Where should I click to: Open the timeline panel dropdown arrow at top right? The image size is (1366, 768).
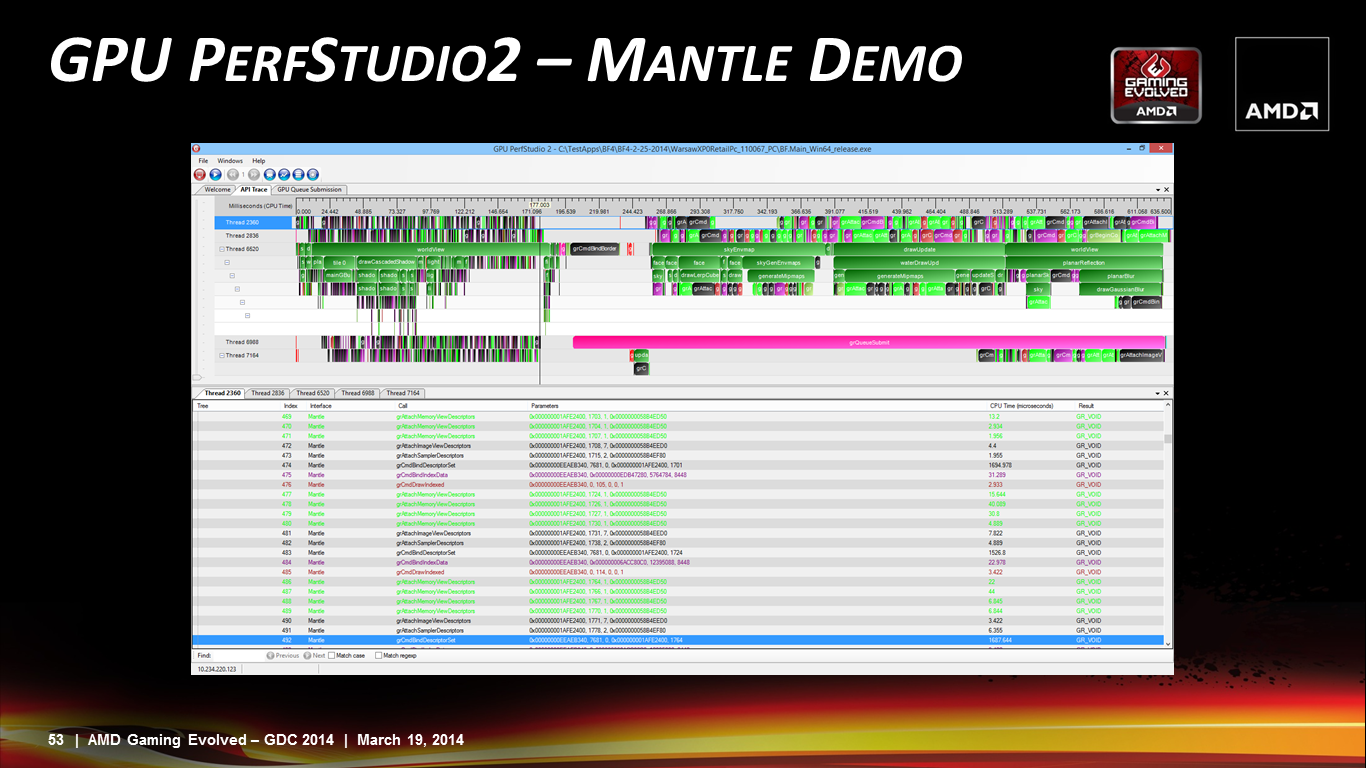pos(1158,189)
